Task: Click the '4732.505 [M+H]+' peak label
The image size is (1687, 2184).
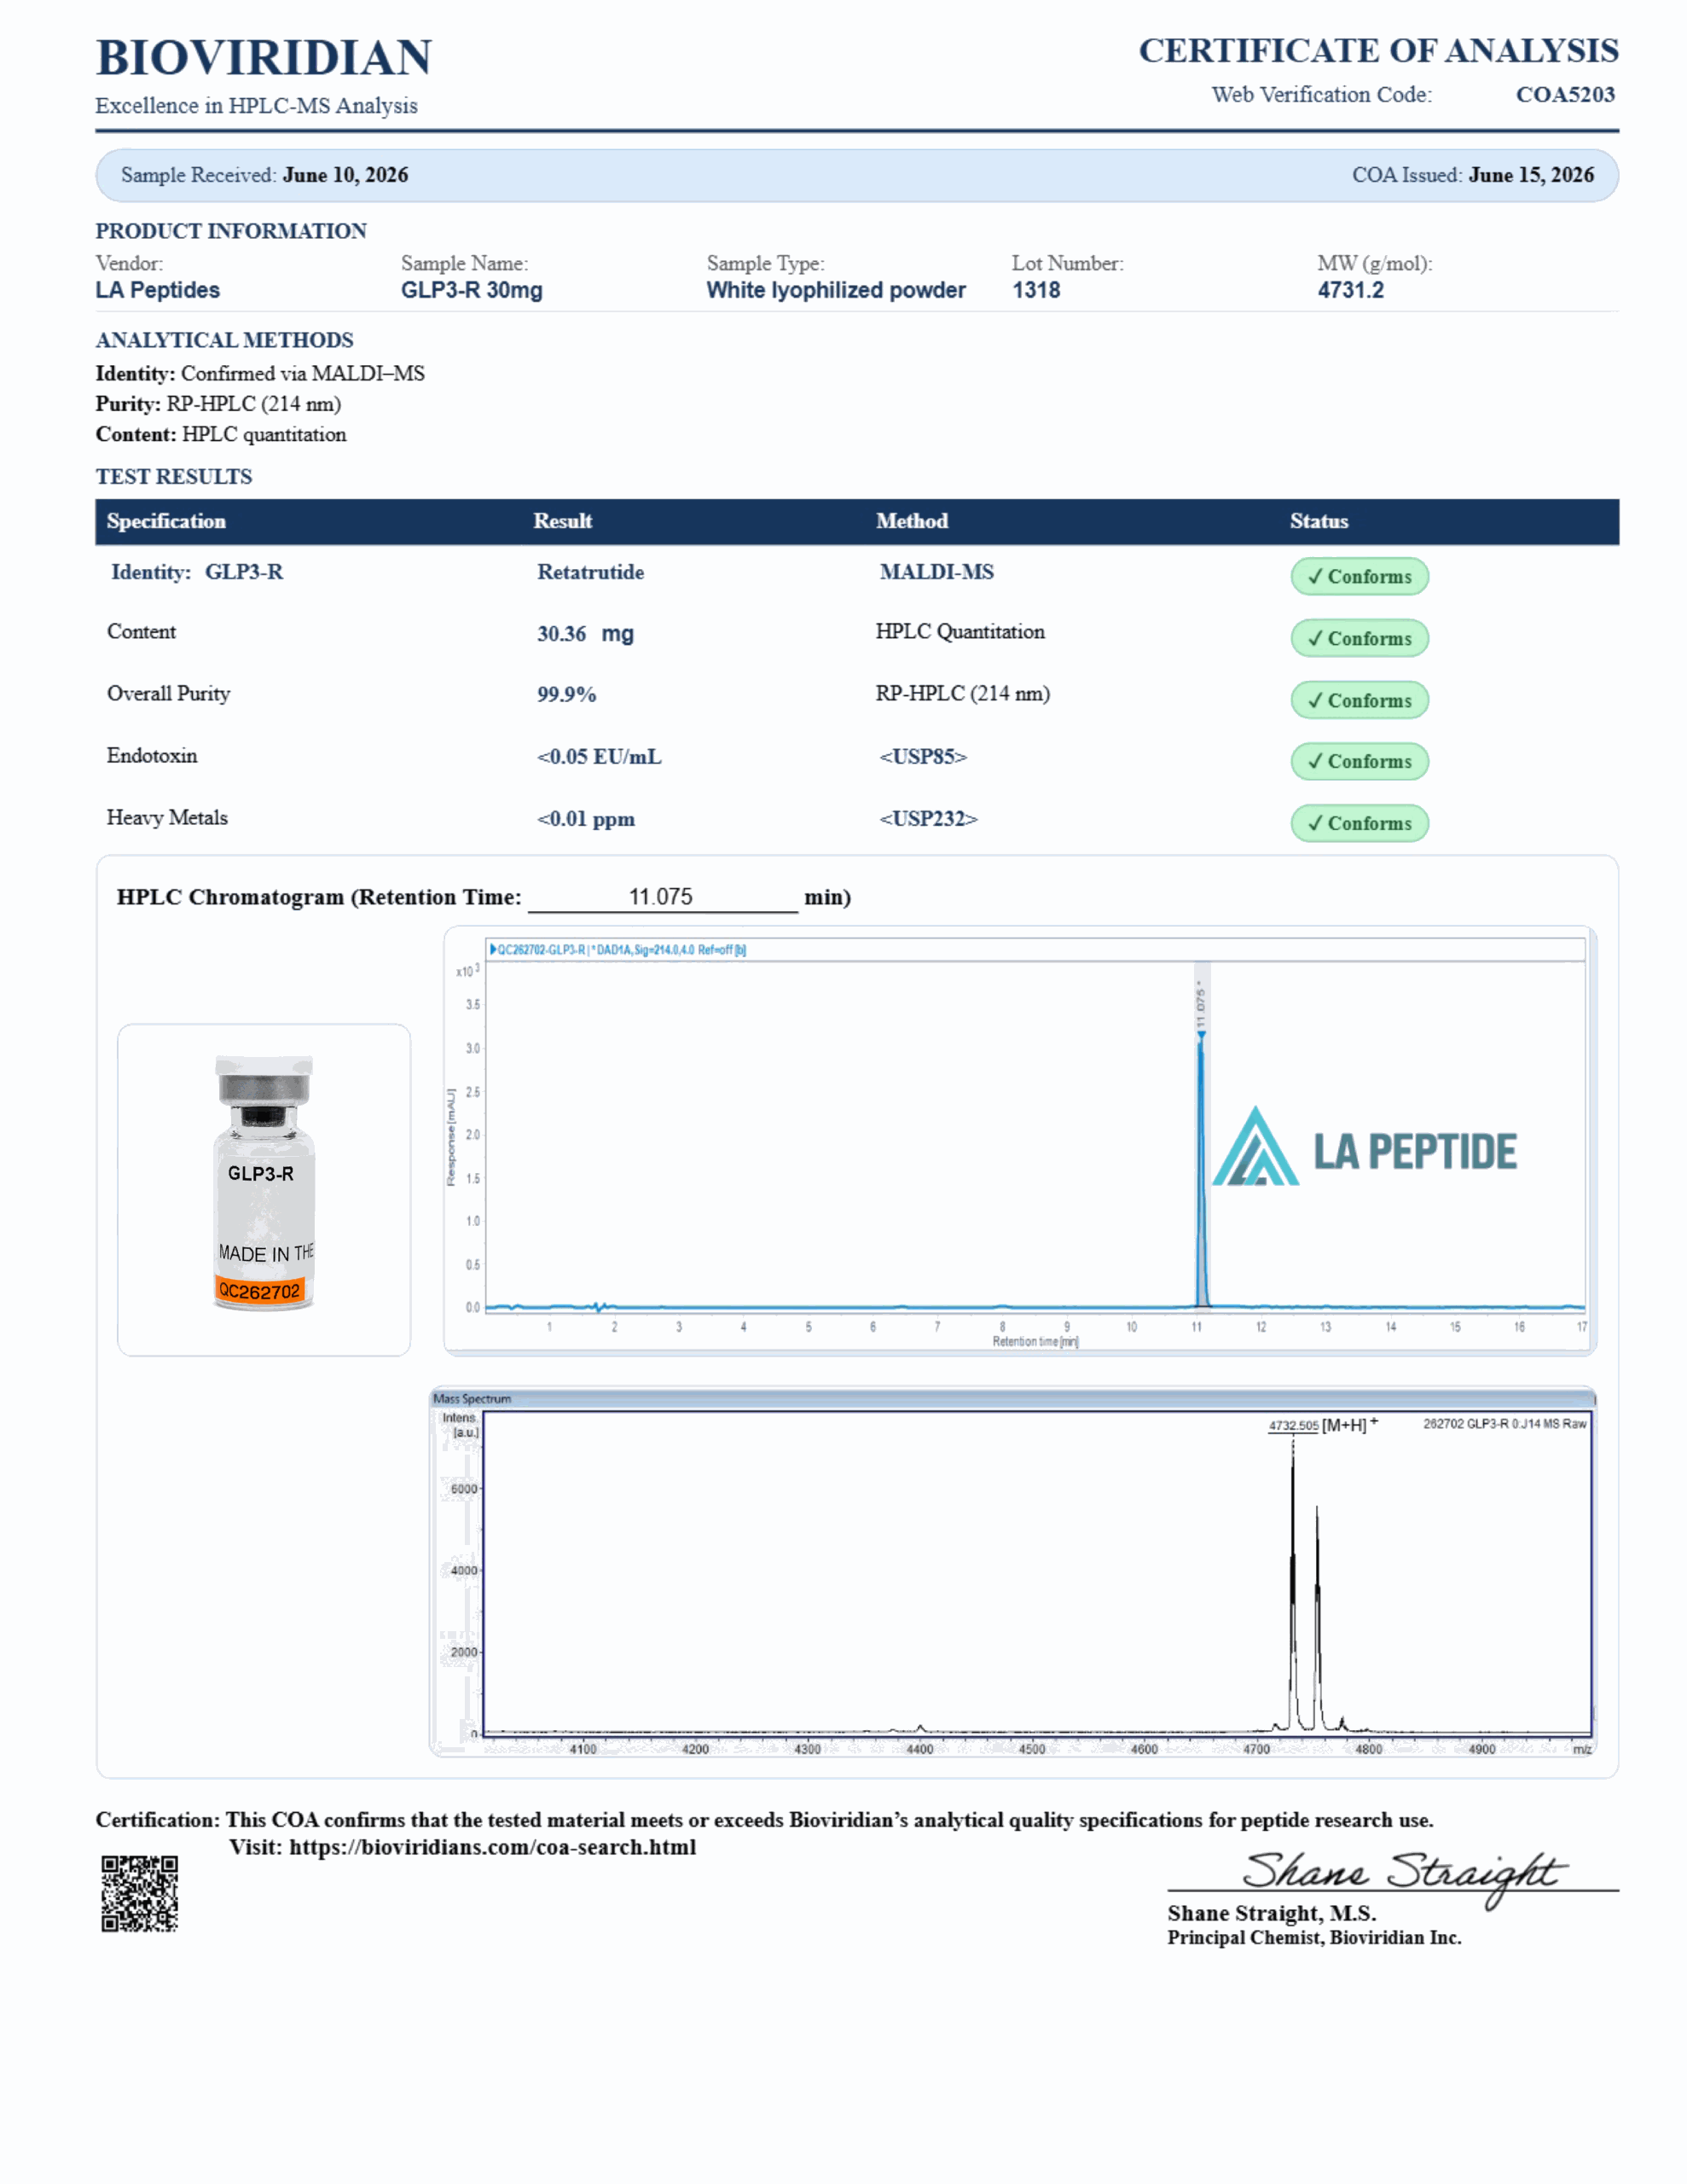Action: (x=1323, y=1425)
